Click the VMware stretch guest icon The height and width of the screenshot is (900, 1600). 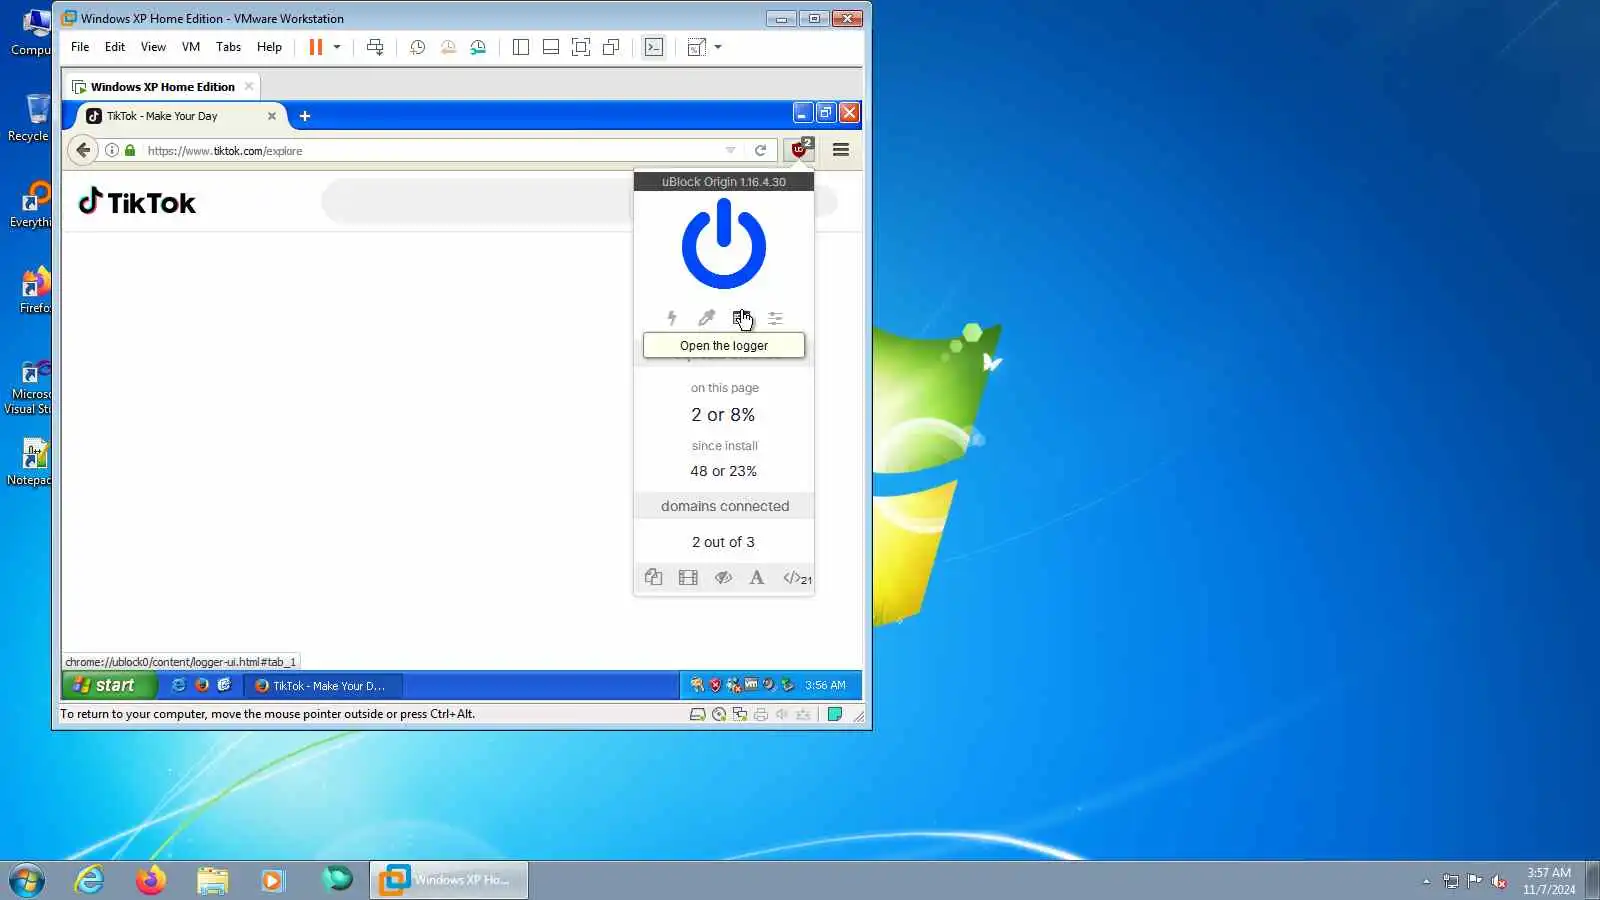click(x=697, y=47)
